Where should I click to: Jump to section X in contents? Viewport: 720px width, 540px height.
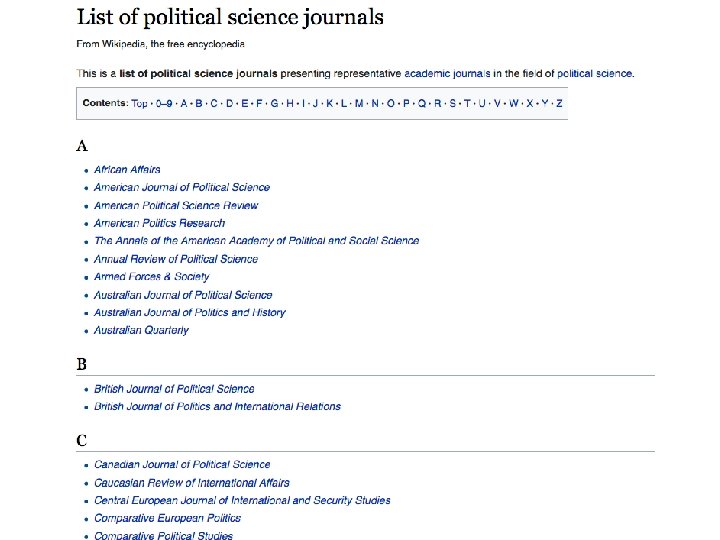529,103
